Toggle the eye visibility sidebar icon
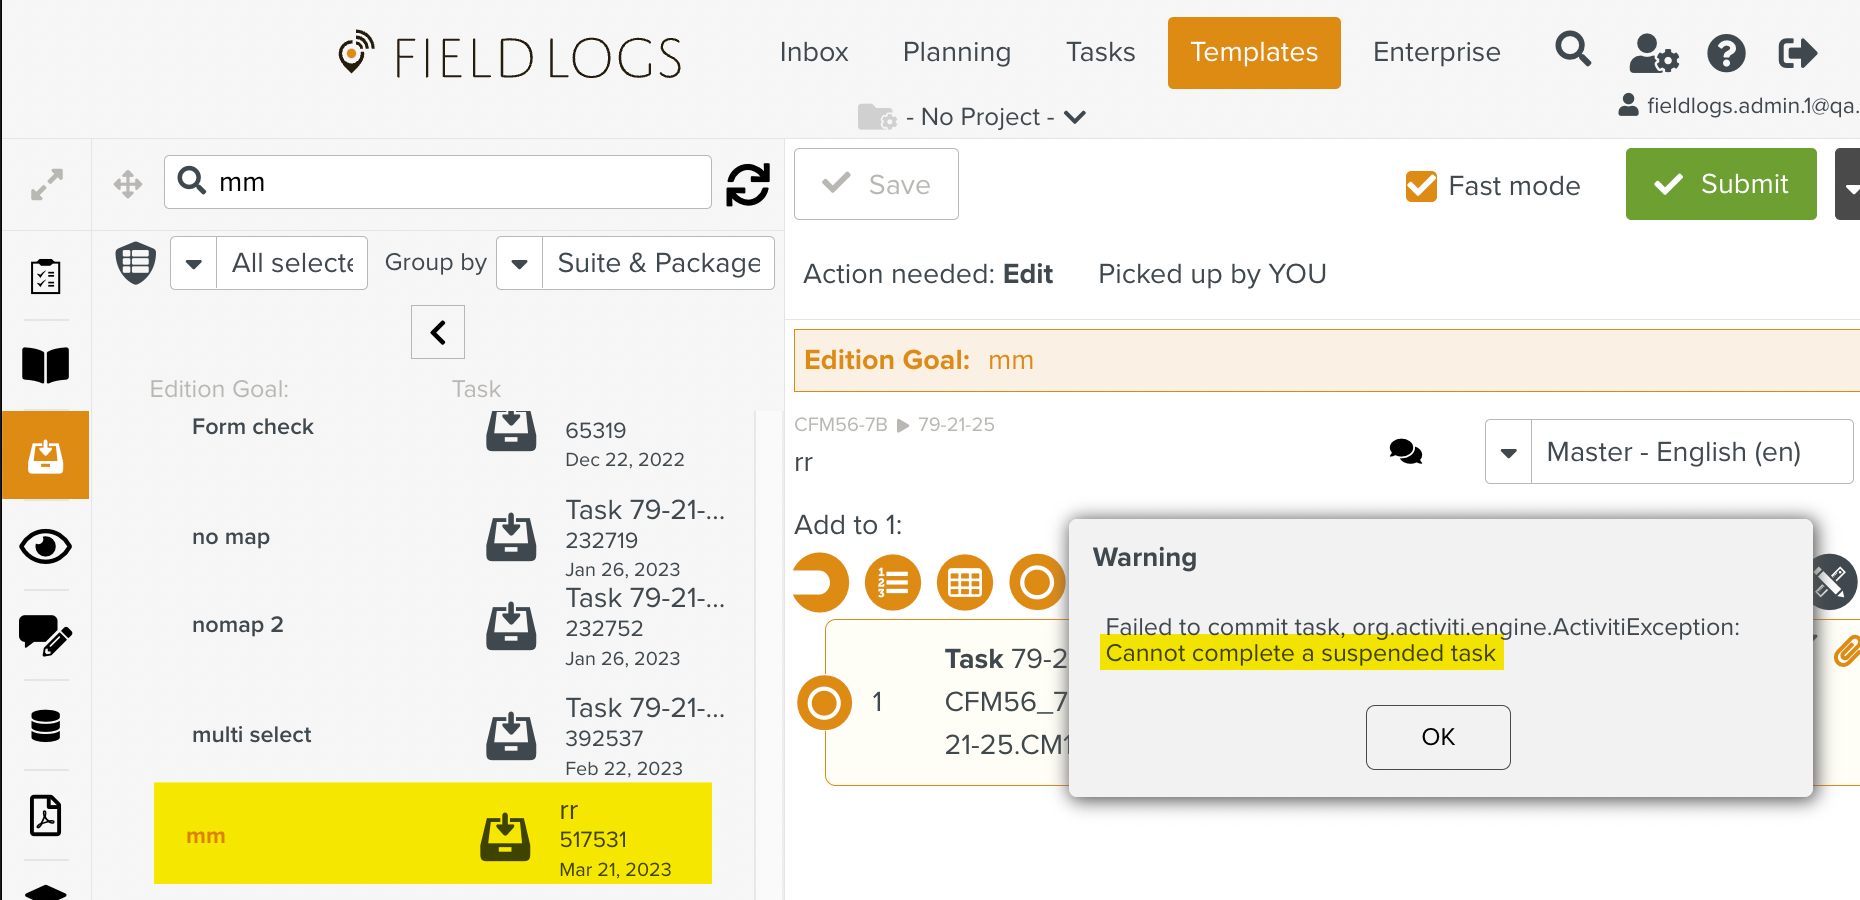The image size is (1860, 900). [46, 547]
